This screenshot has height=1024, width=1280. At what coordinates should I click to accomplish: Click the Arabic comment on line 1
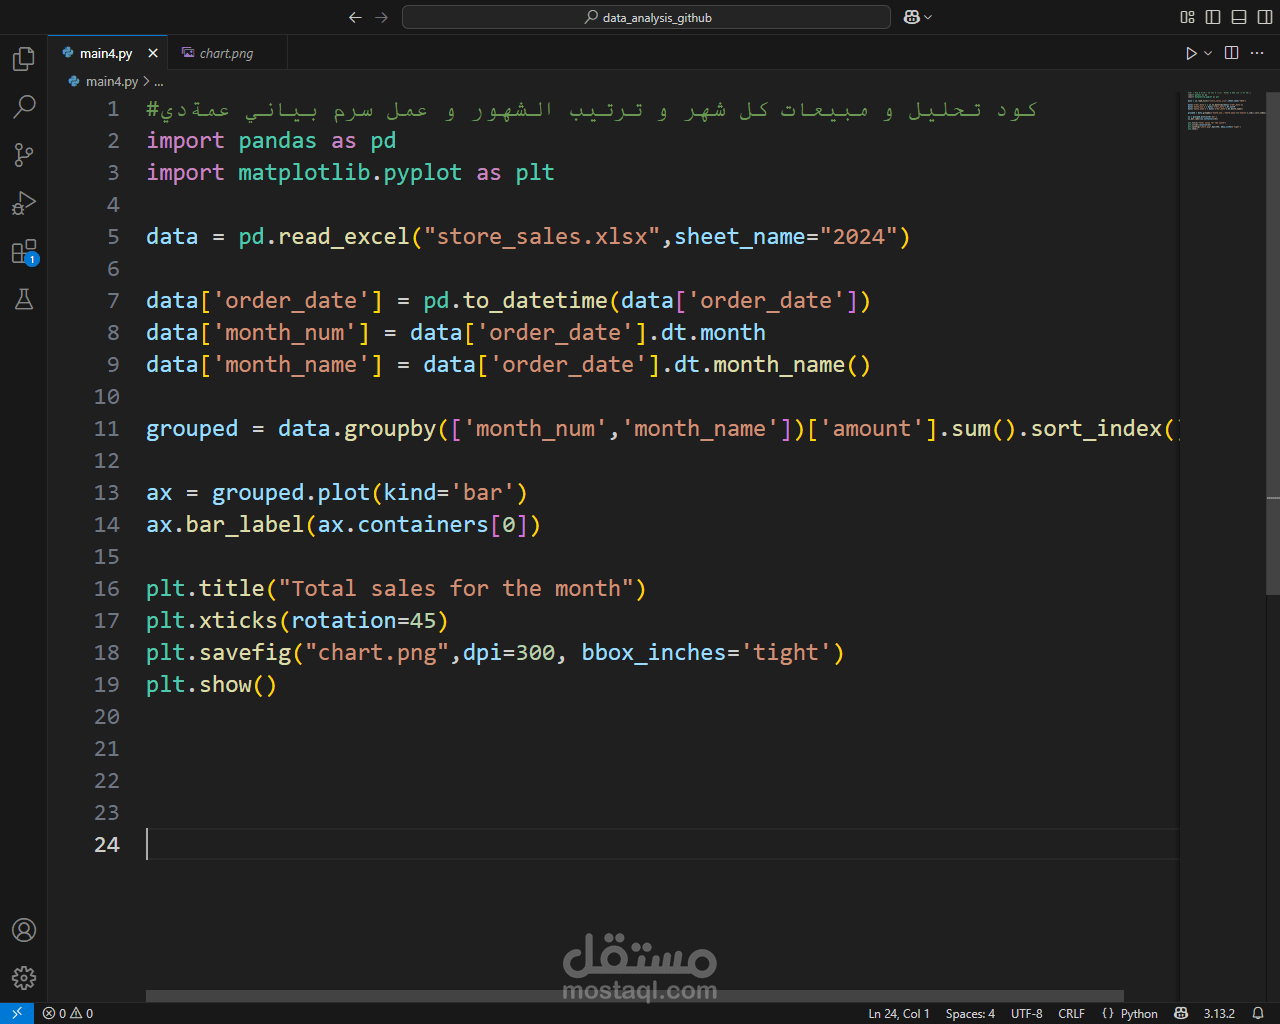coord(591,109)
